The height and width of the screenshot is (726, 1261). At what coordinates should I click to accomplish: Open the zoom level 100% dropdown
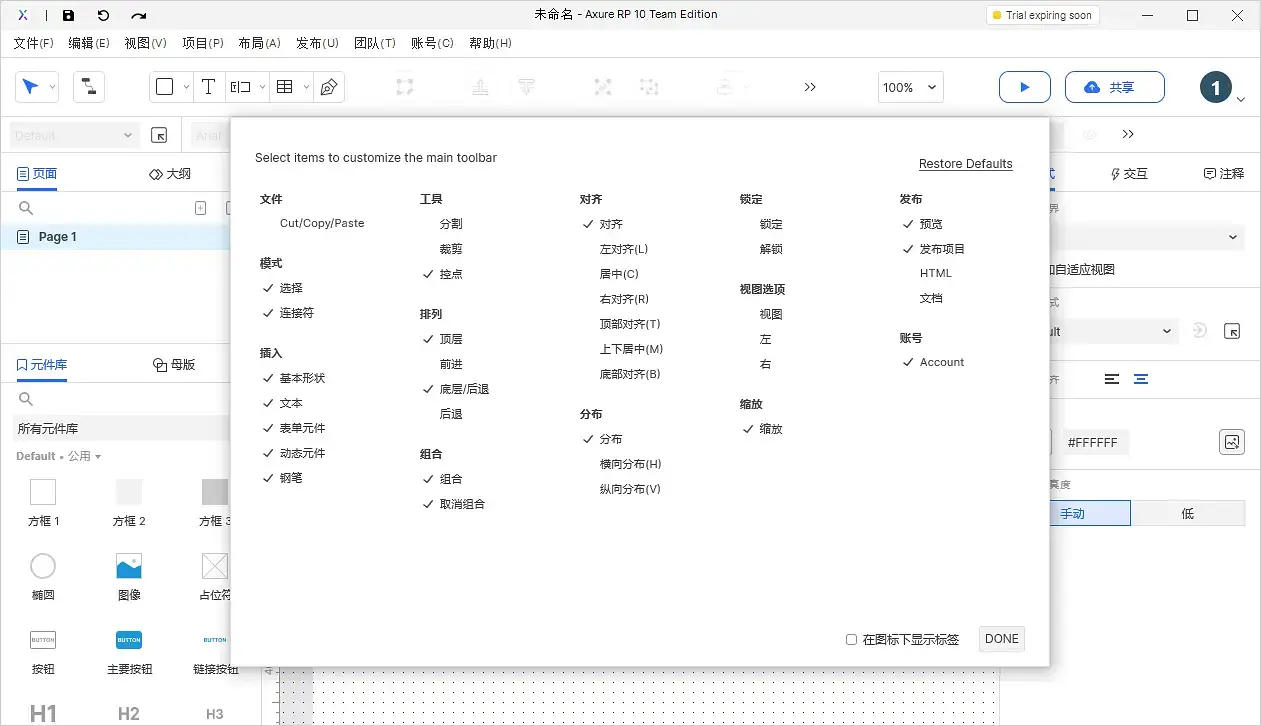910,87
